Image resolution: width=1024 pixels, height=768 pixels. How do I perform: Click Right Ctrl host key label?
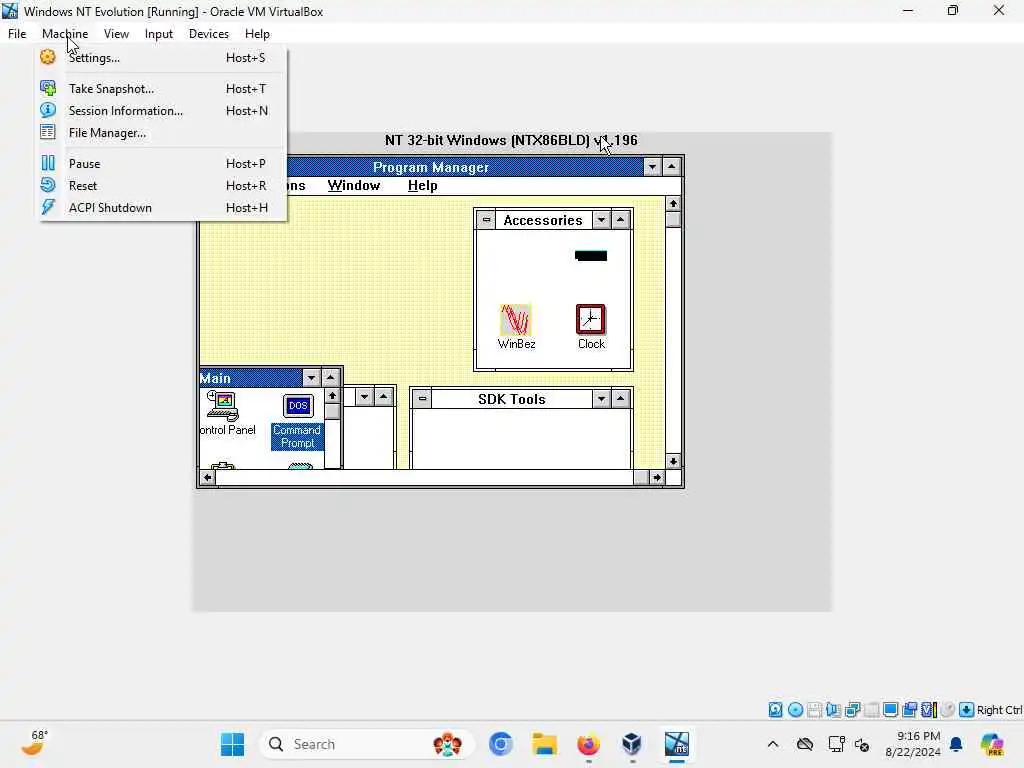tap(999, 710)
